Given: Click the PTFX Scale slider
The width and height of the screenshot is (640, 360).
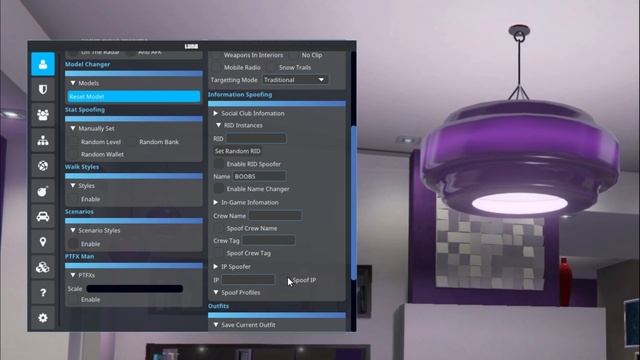Looking at the screenshot, I should coord(135,289).
